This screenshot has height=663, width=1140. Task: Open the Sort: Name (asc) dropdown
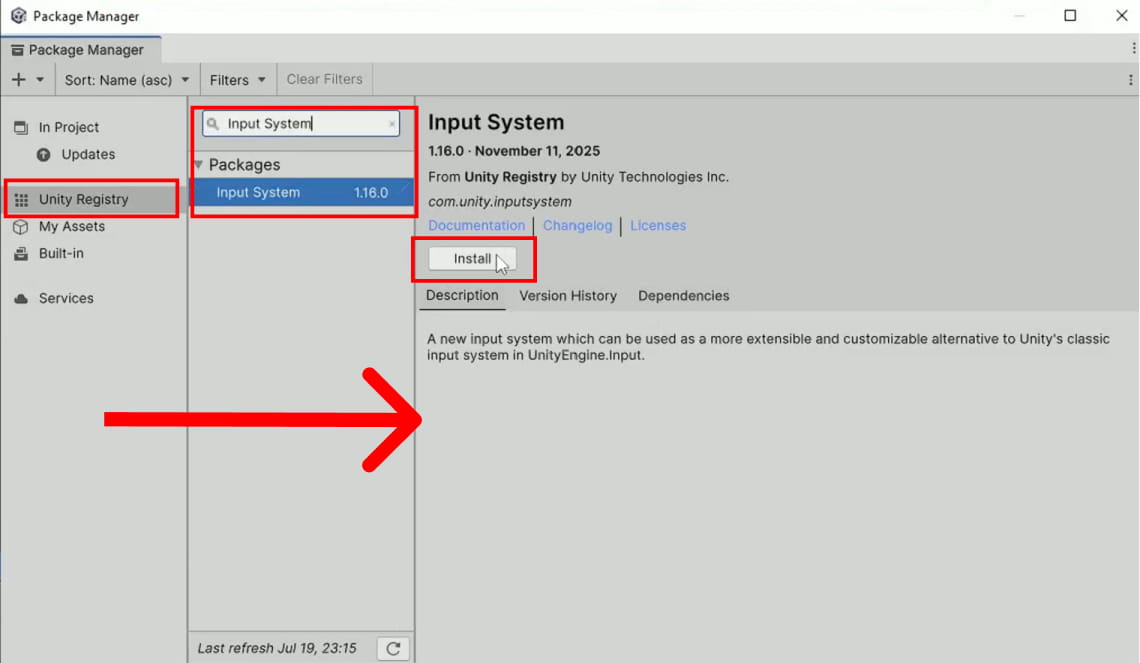[127, 80]
